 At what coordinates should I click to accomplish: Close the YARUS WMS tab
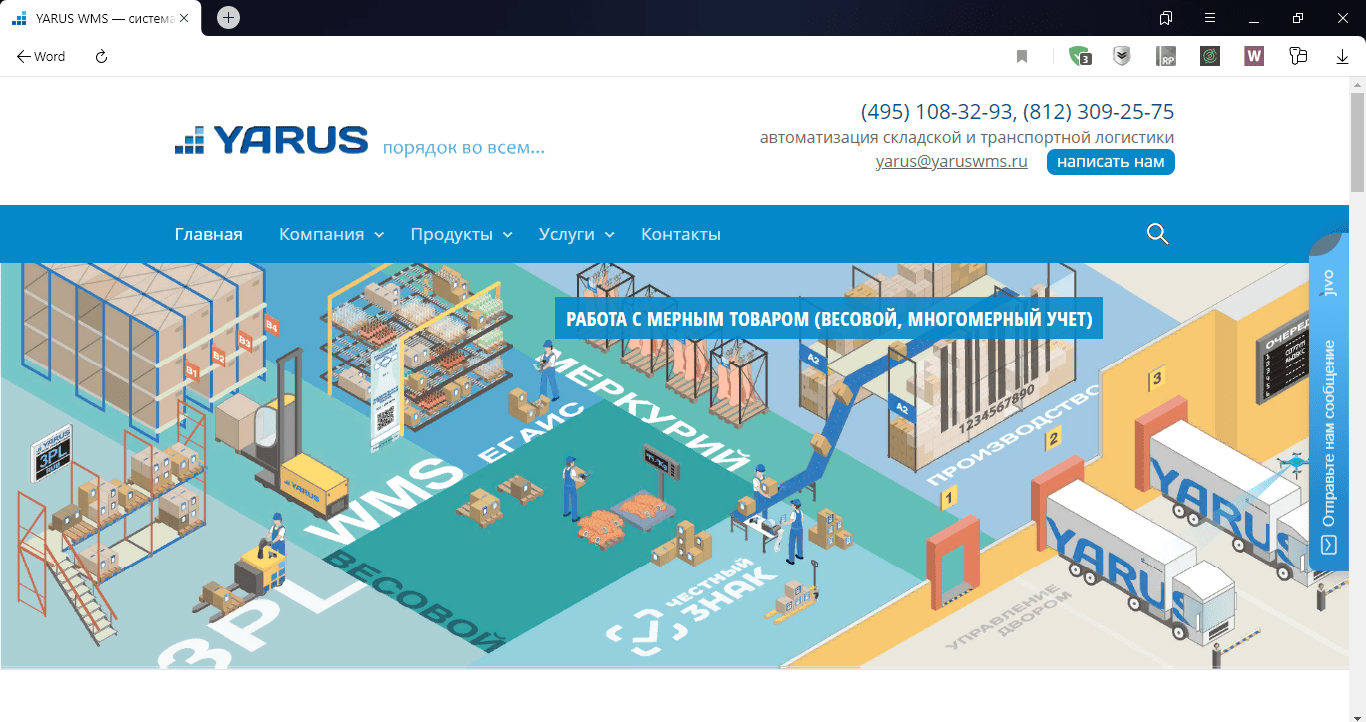184,18
